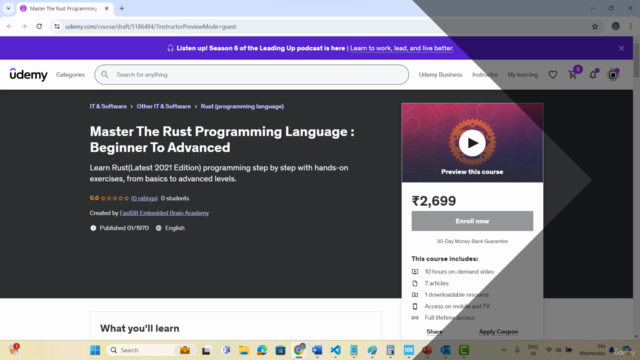Click the ENG IN language indicator

pyautogui.click(x=533, y=350)
